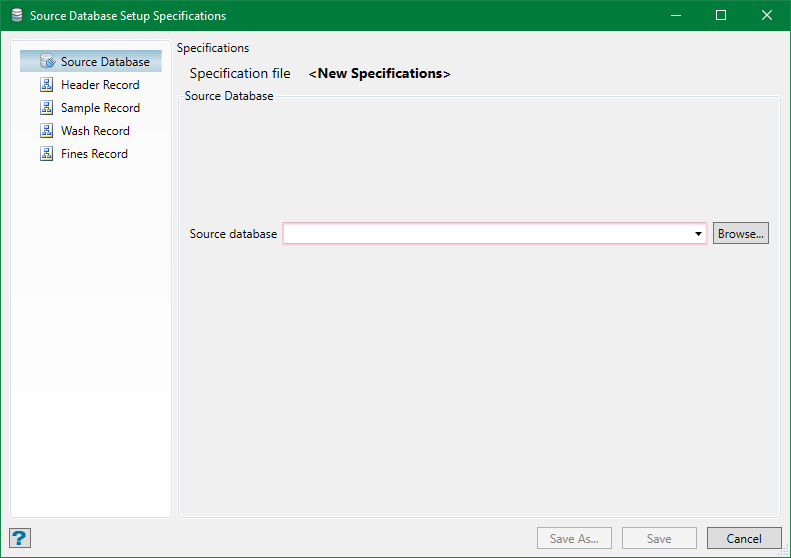Open the Wash Record page
Viewport: 791px width, 558px height.
95,131
